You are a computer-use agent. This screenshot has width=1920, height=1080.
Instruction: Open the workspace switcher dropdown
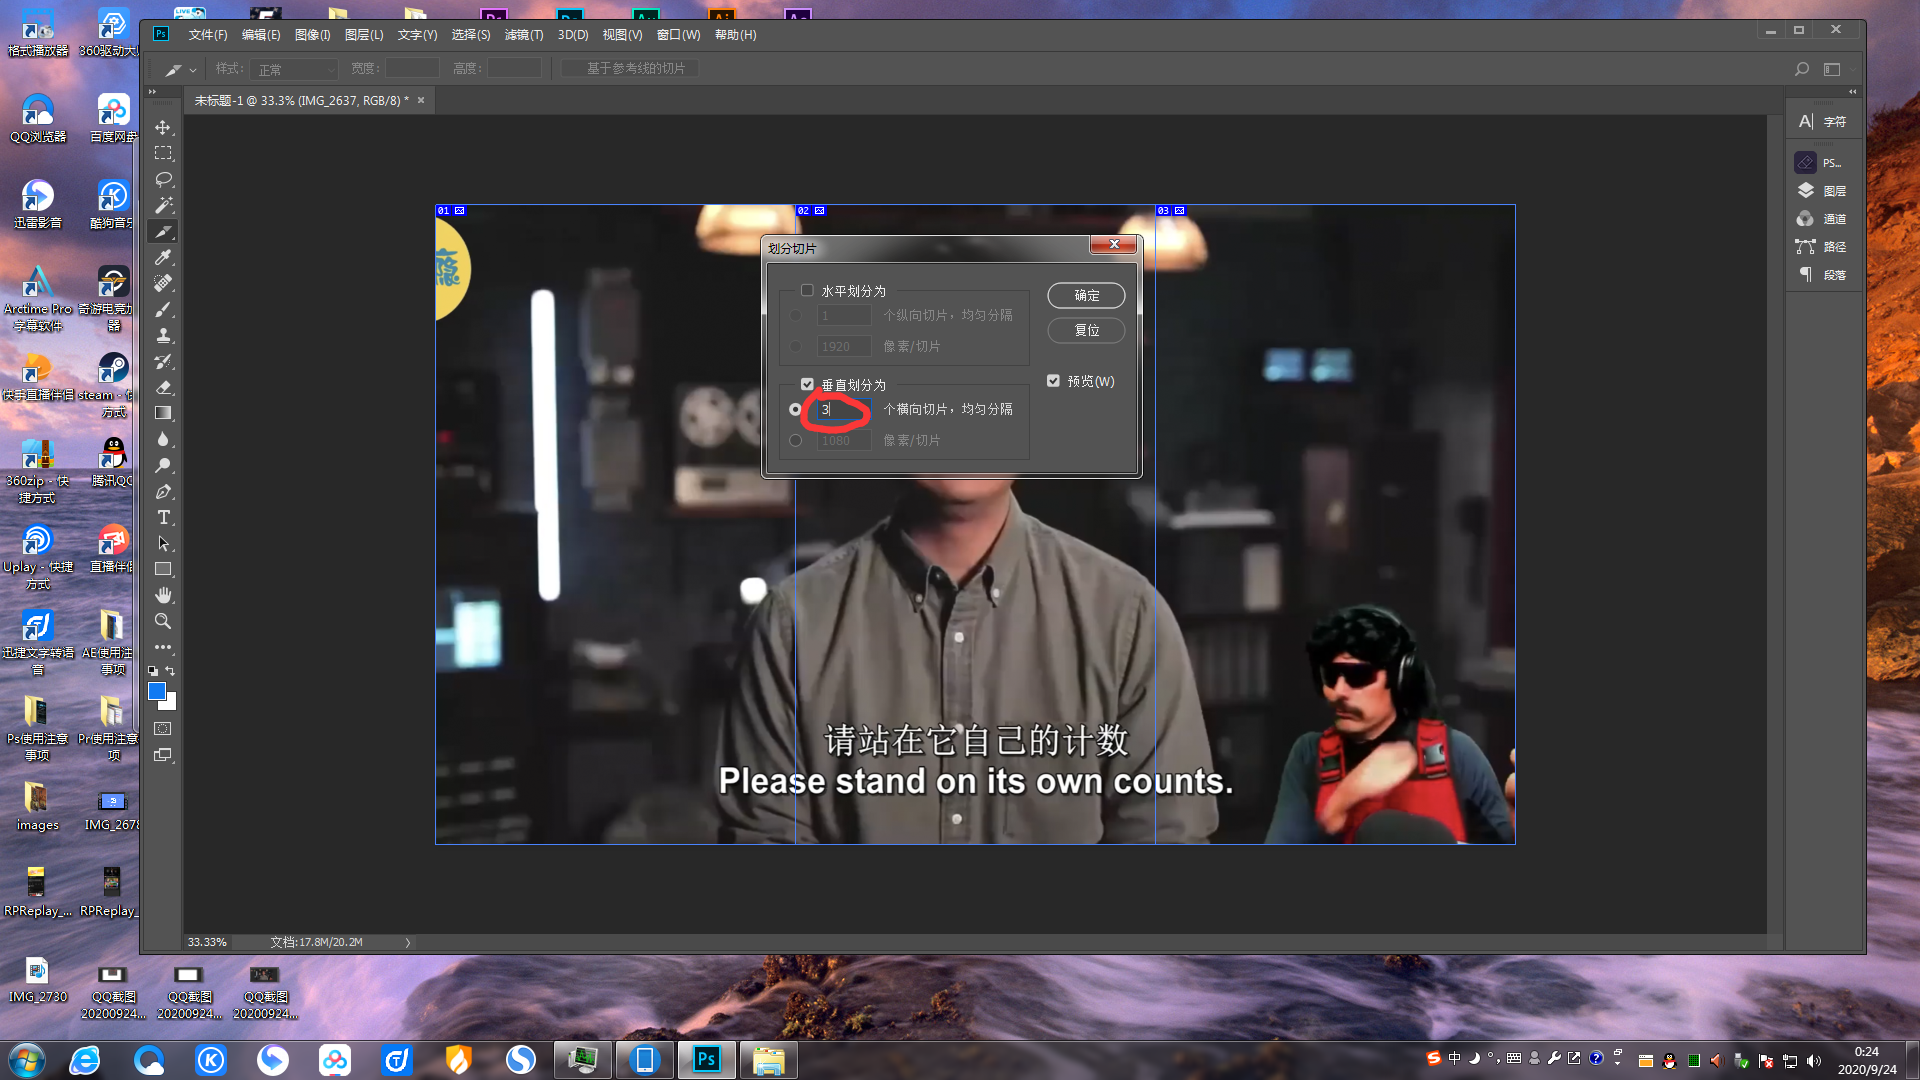pyautogui.click(x=1836, y=69)
